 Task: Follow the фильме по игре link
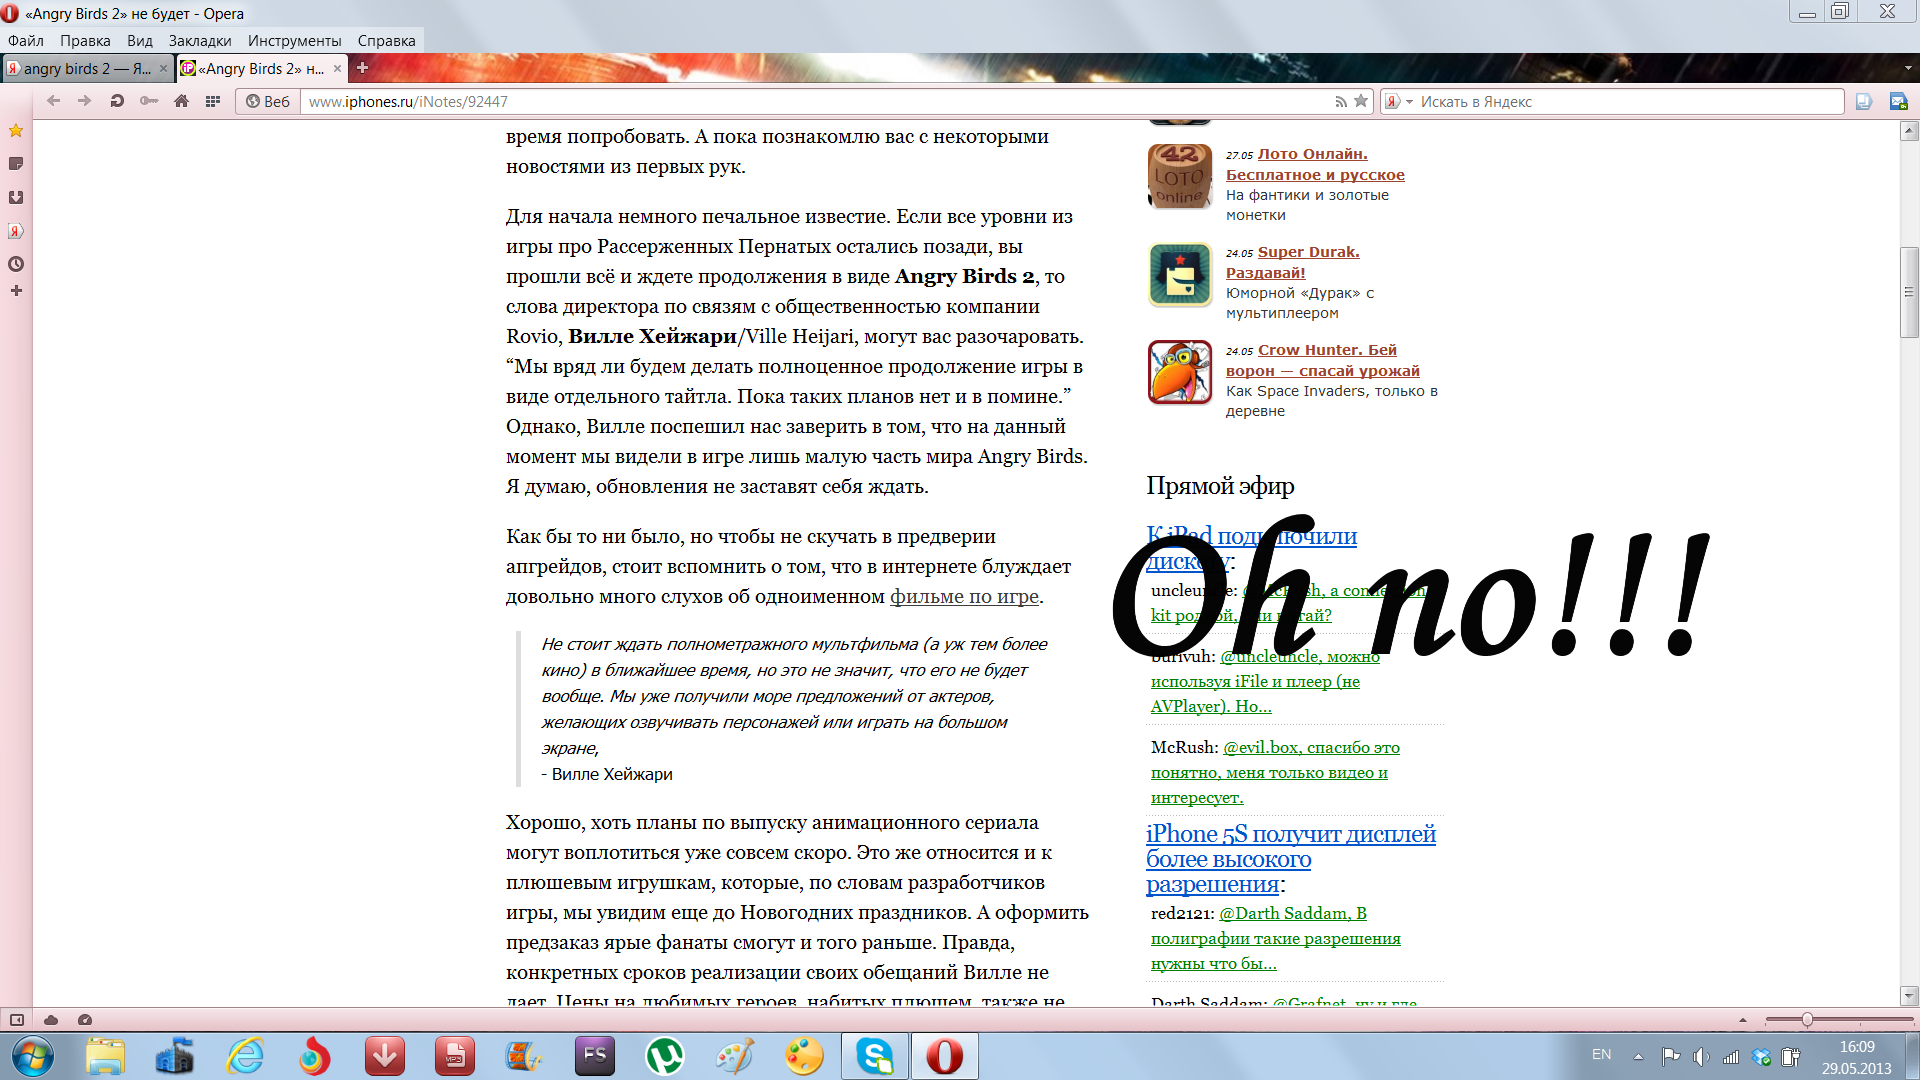[964, 597]
